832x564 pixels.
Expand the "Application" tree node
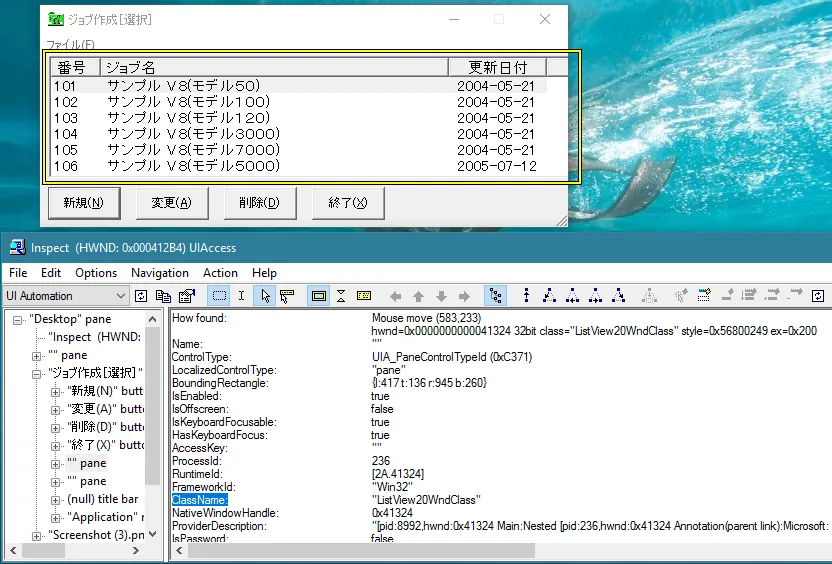[55, 518]
